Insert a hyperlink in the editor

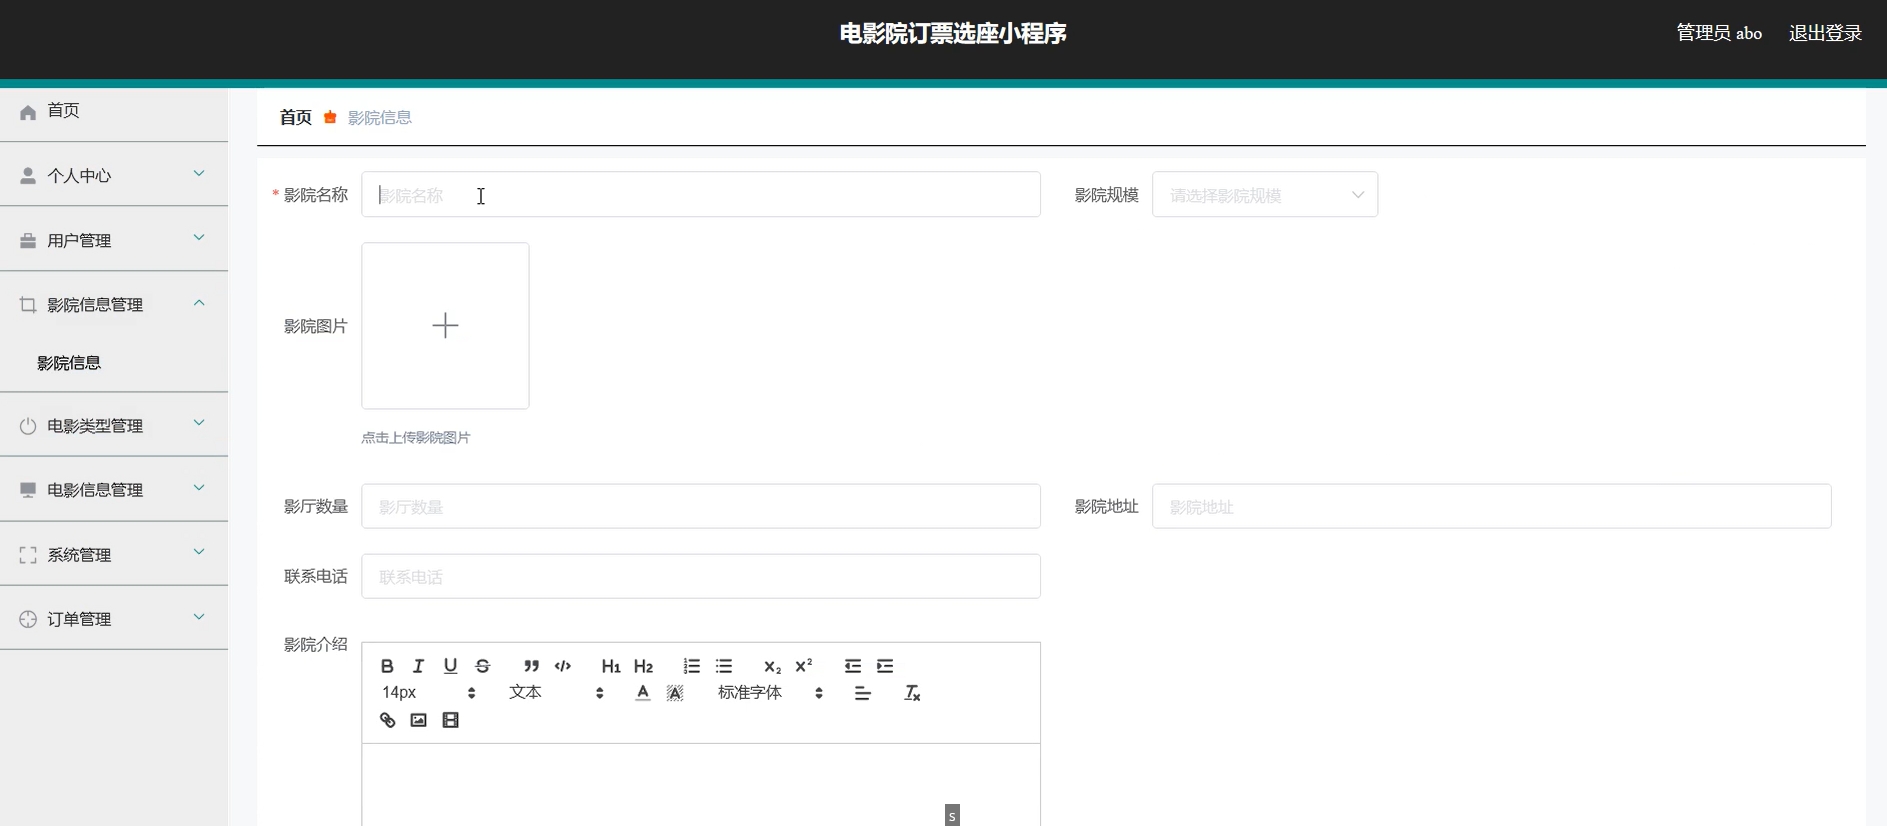[x=387, y=720]
